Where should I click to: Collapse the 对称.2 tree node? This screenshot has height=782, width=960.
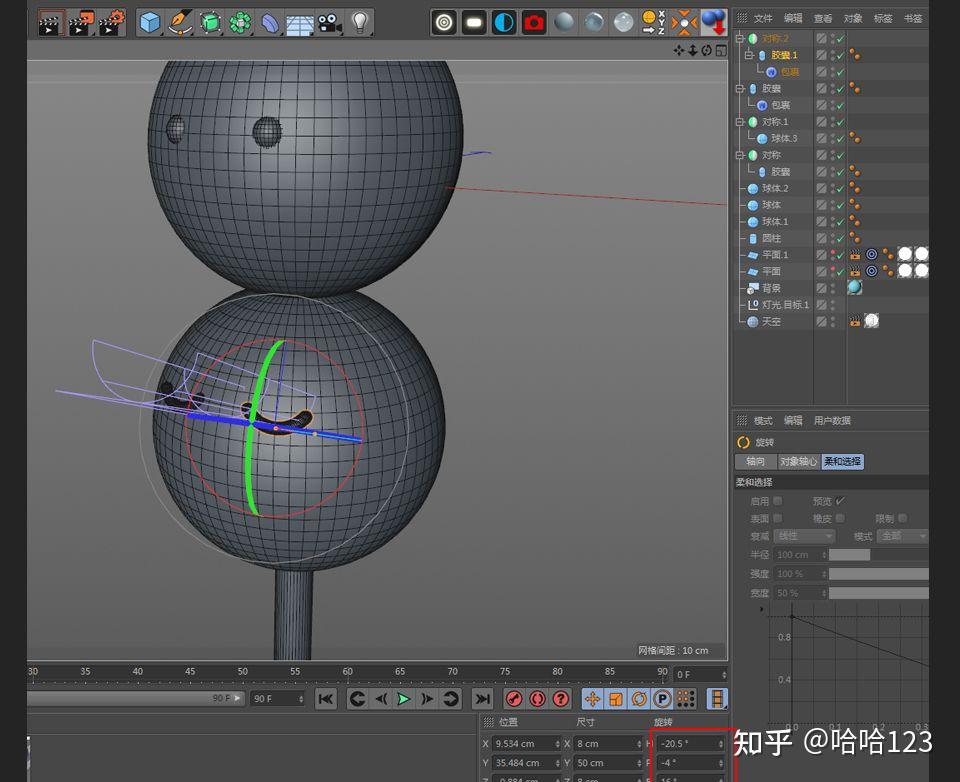(x=740, y=39)
